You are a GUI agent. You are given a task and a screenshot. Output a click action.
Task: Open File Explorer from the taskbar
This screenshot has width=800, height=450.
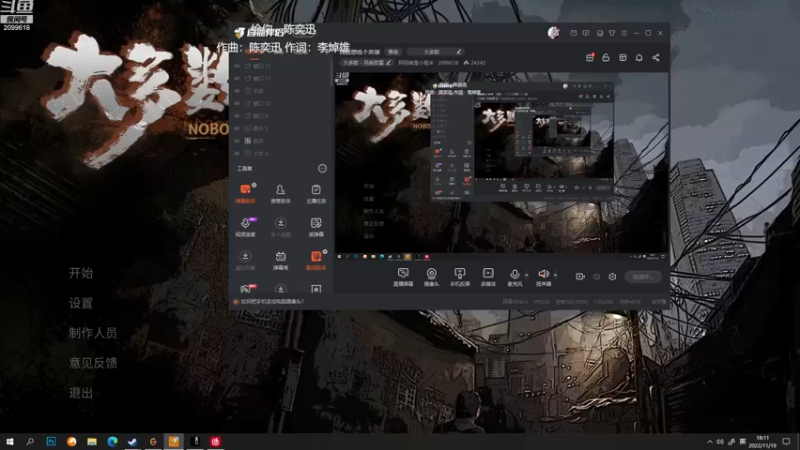(92, 441)
